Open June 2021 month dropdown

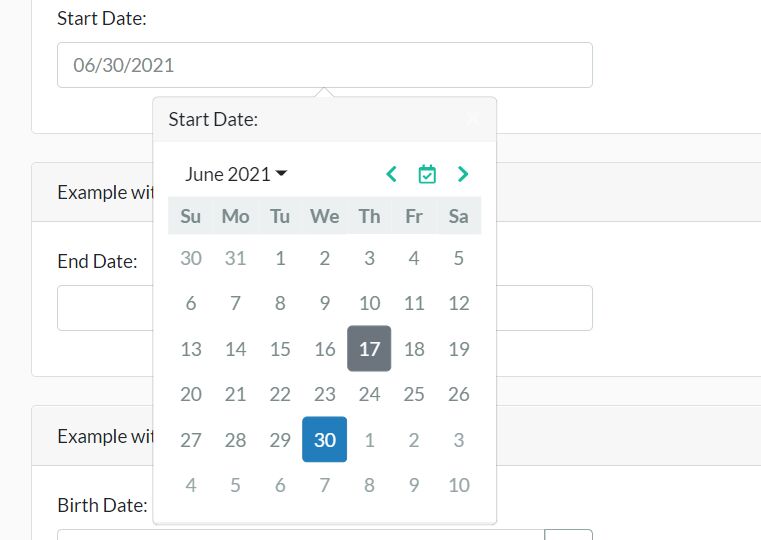coord(236,174)
